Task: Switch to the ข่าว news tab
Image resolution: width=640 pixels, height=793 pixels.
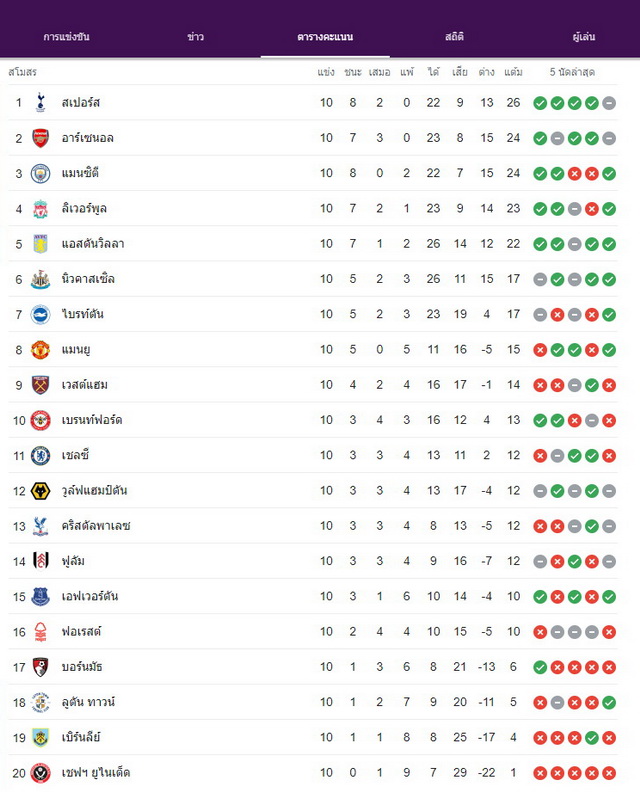Action: pyautogui.click(x=195, y=37)
